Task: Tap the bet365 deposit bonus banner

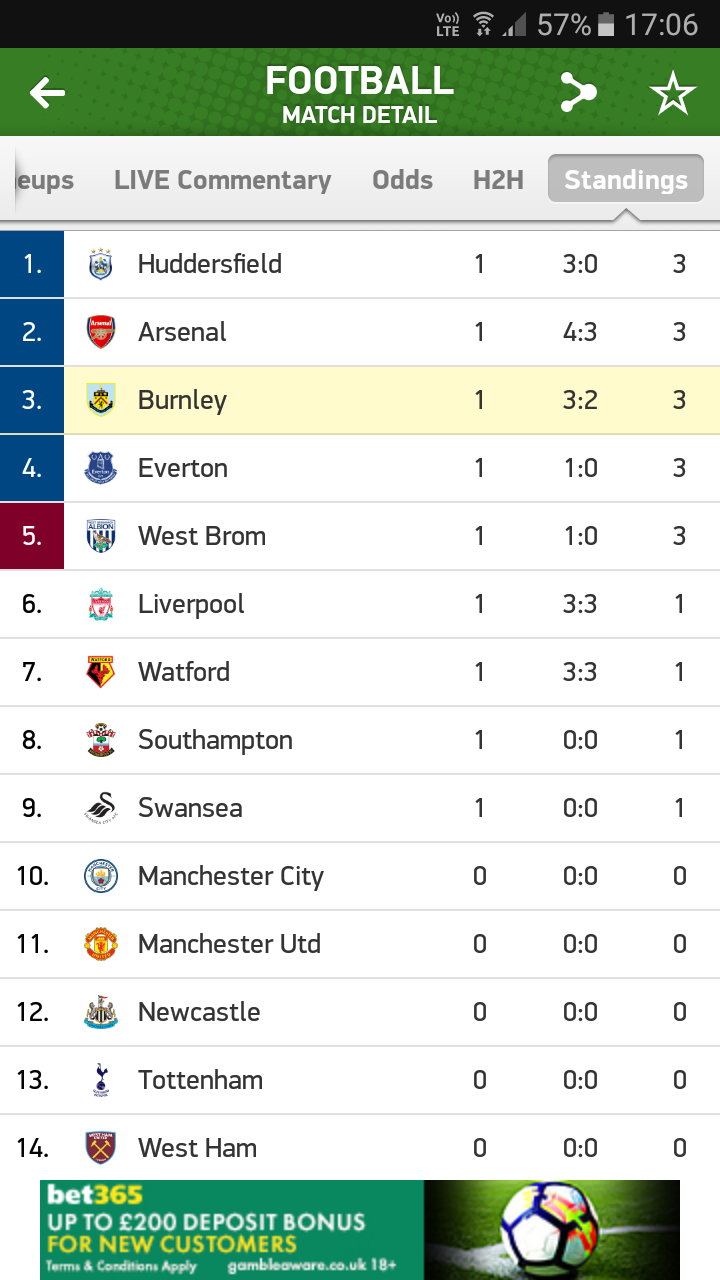Action: [x=360, y=1229]
